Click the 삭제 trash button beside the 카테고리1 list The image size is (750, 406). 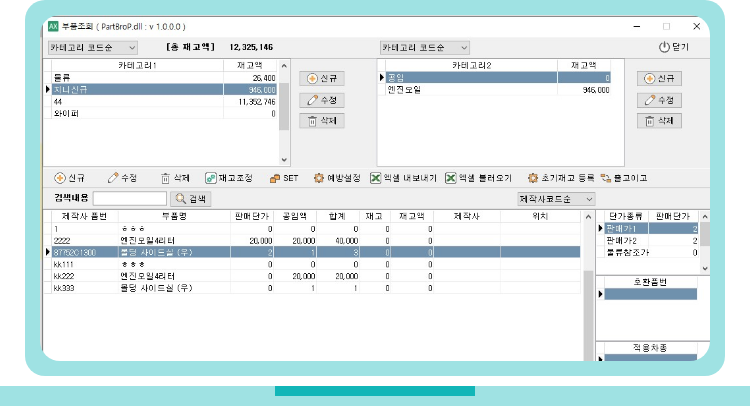click(322, 121)
